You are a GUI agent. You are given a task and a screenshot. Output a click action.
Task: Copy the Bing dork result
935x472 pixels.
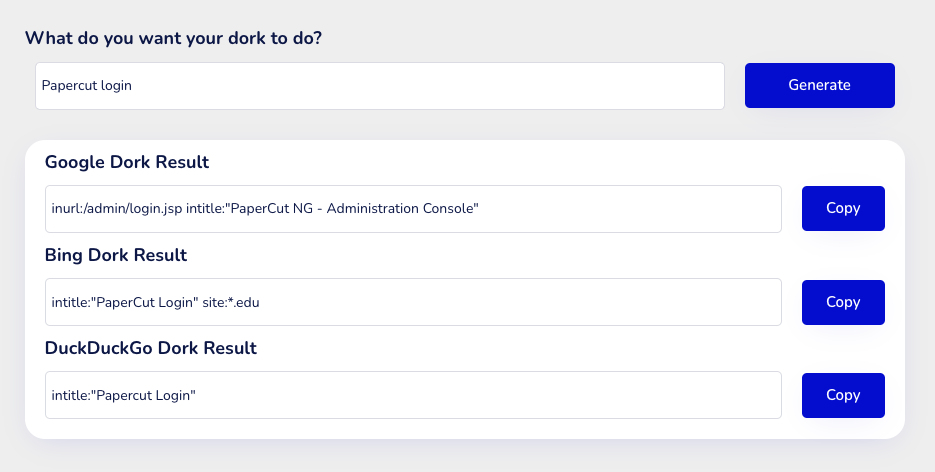tap(843, 302)
